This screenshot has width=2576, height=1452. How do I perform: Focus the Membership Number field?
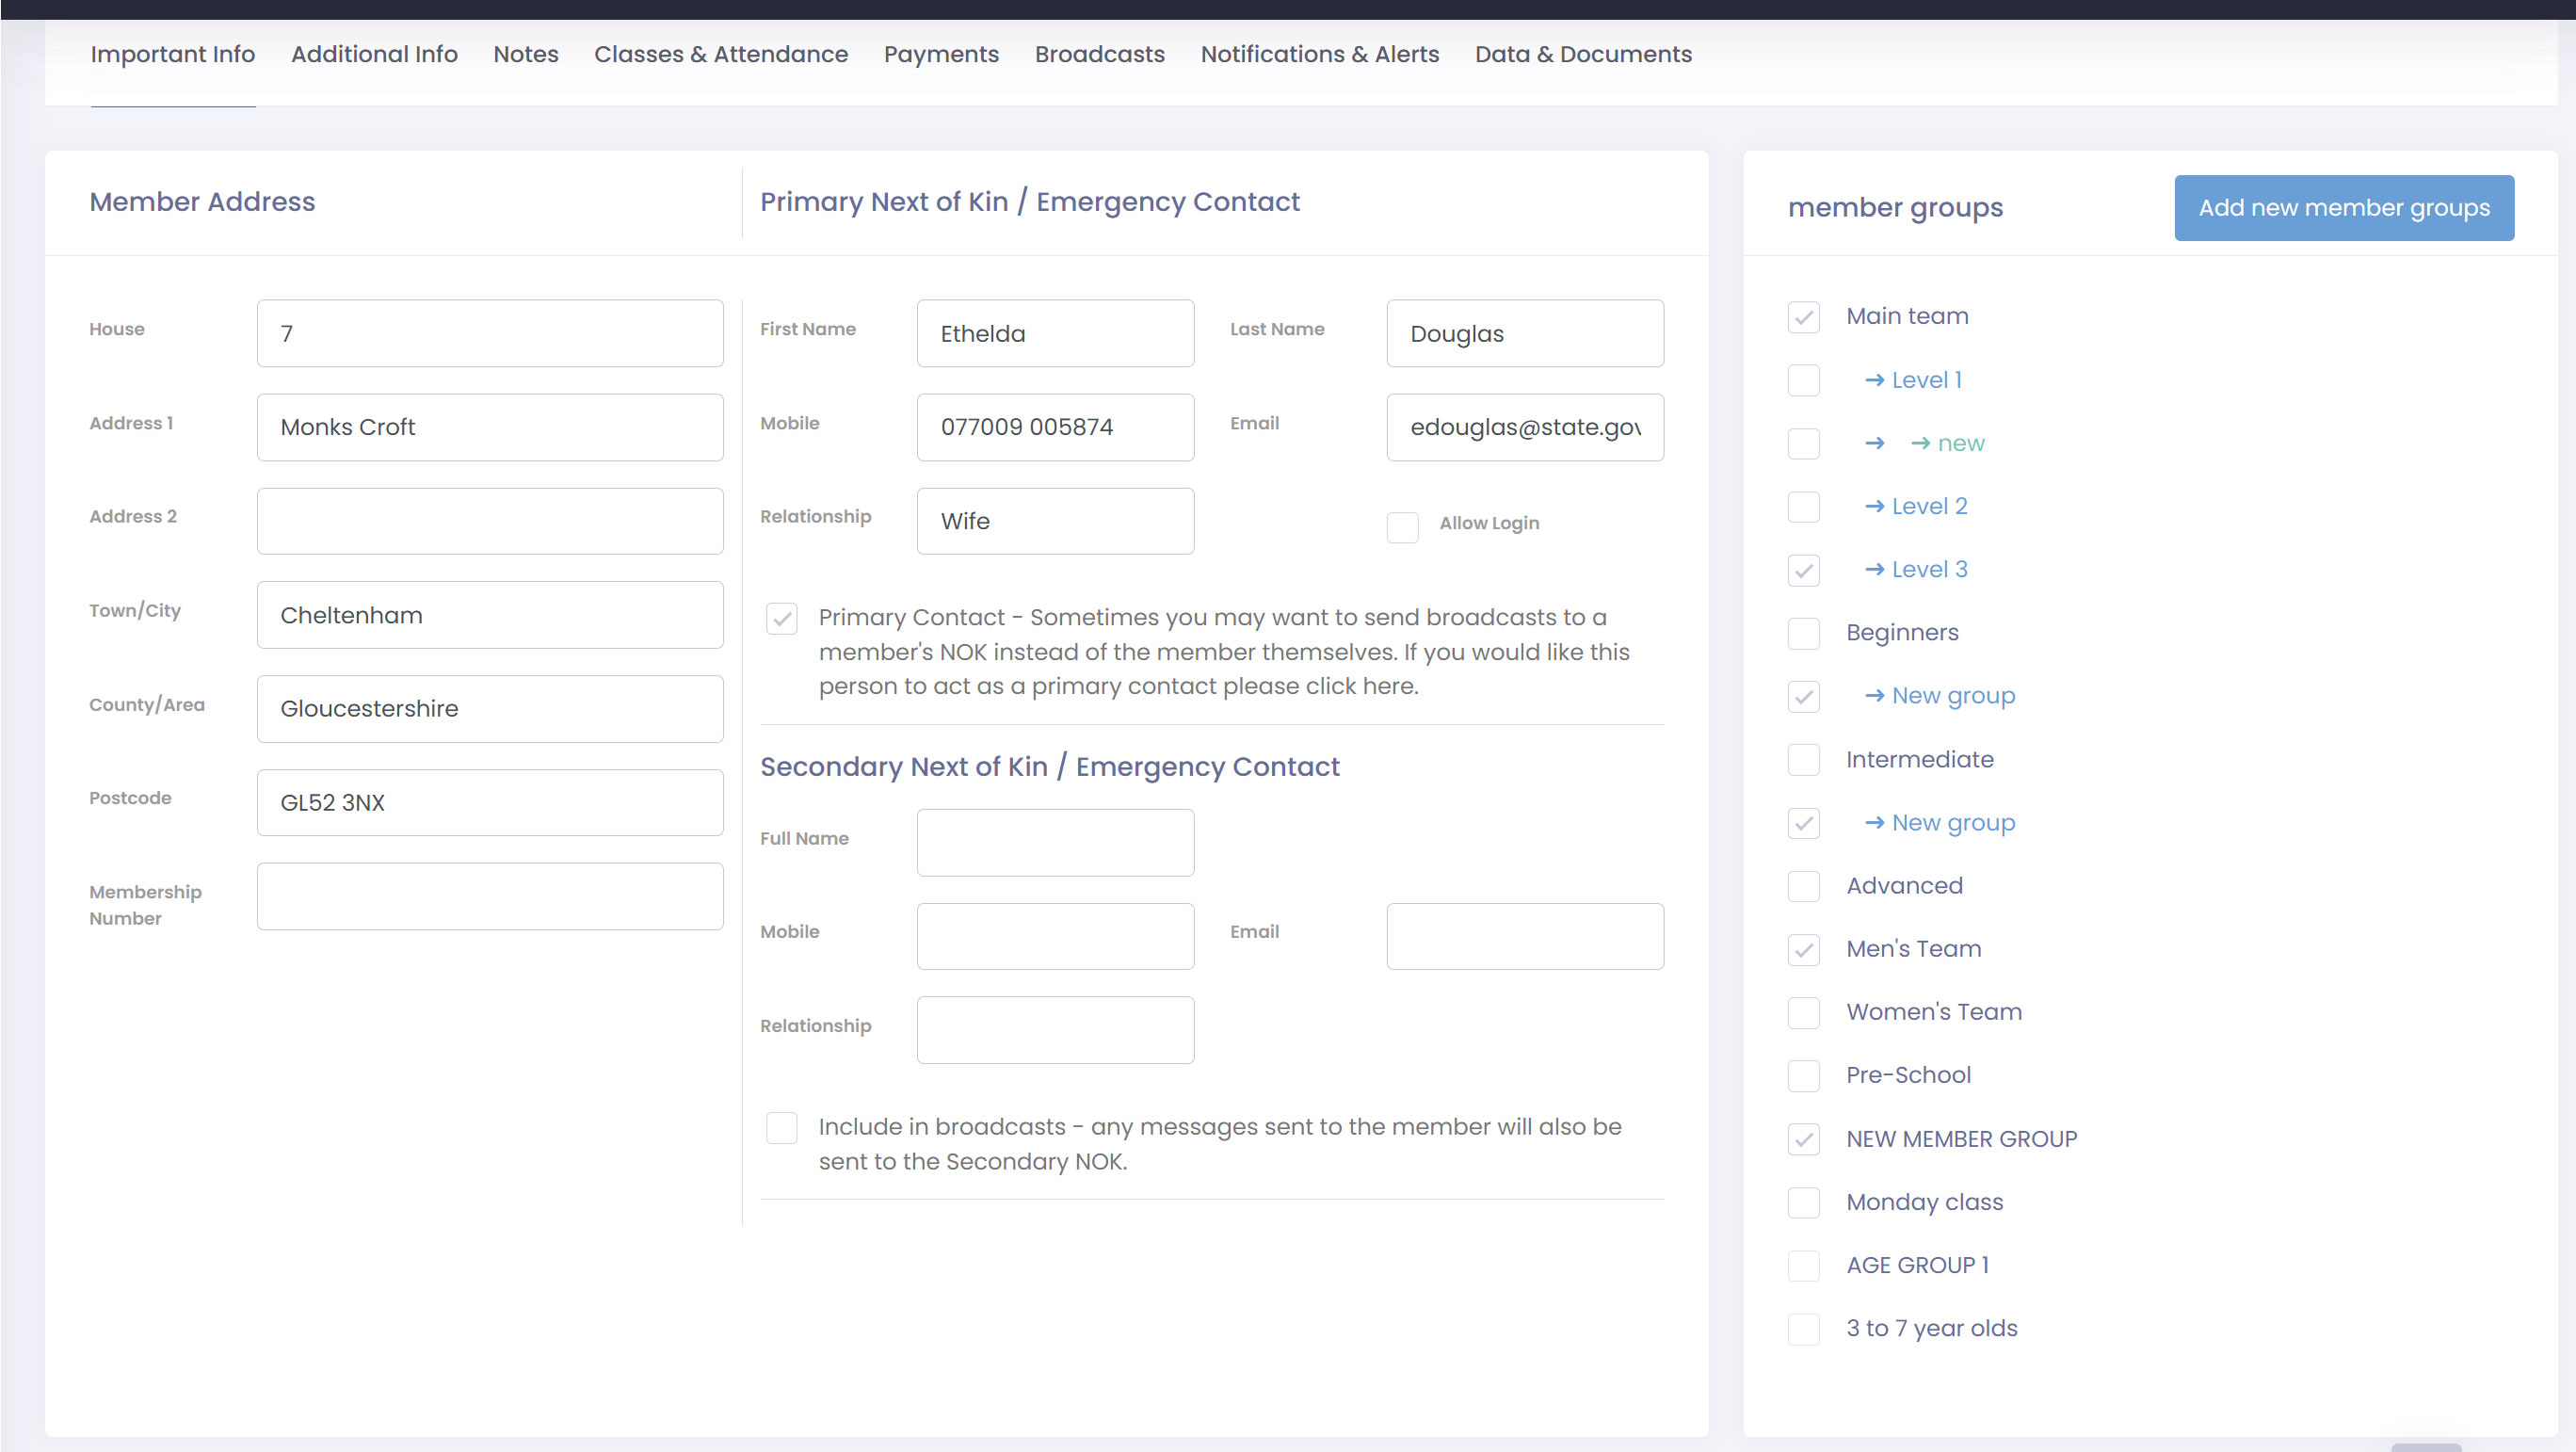489,897
